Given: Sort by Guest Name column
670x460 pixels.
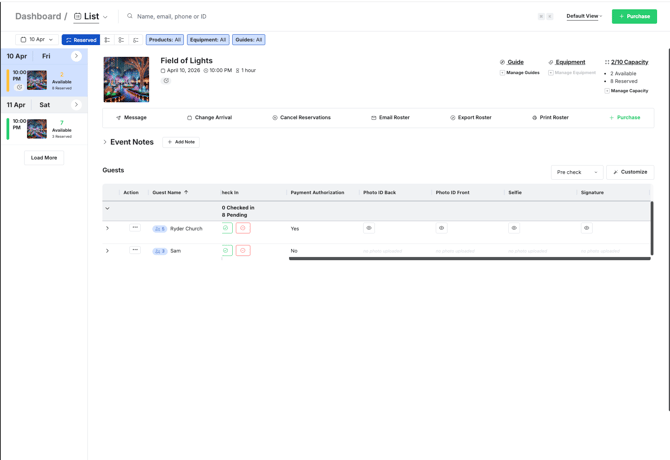Looking at the screenshot, I should pyautogui.click(x=170, y=193).
